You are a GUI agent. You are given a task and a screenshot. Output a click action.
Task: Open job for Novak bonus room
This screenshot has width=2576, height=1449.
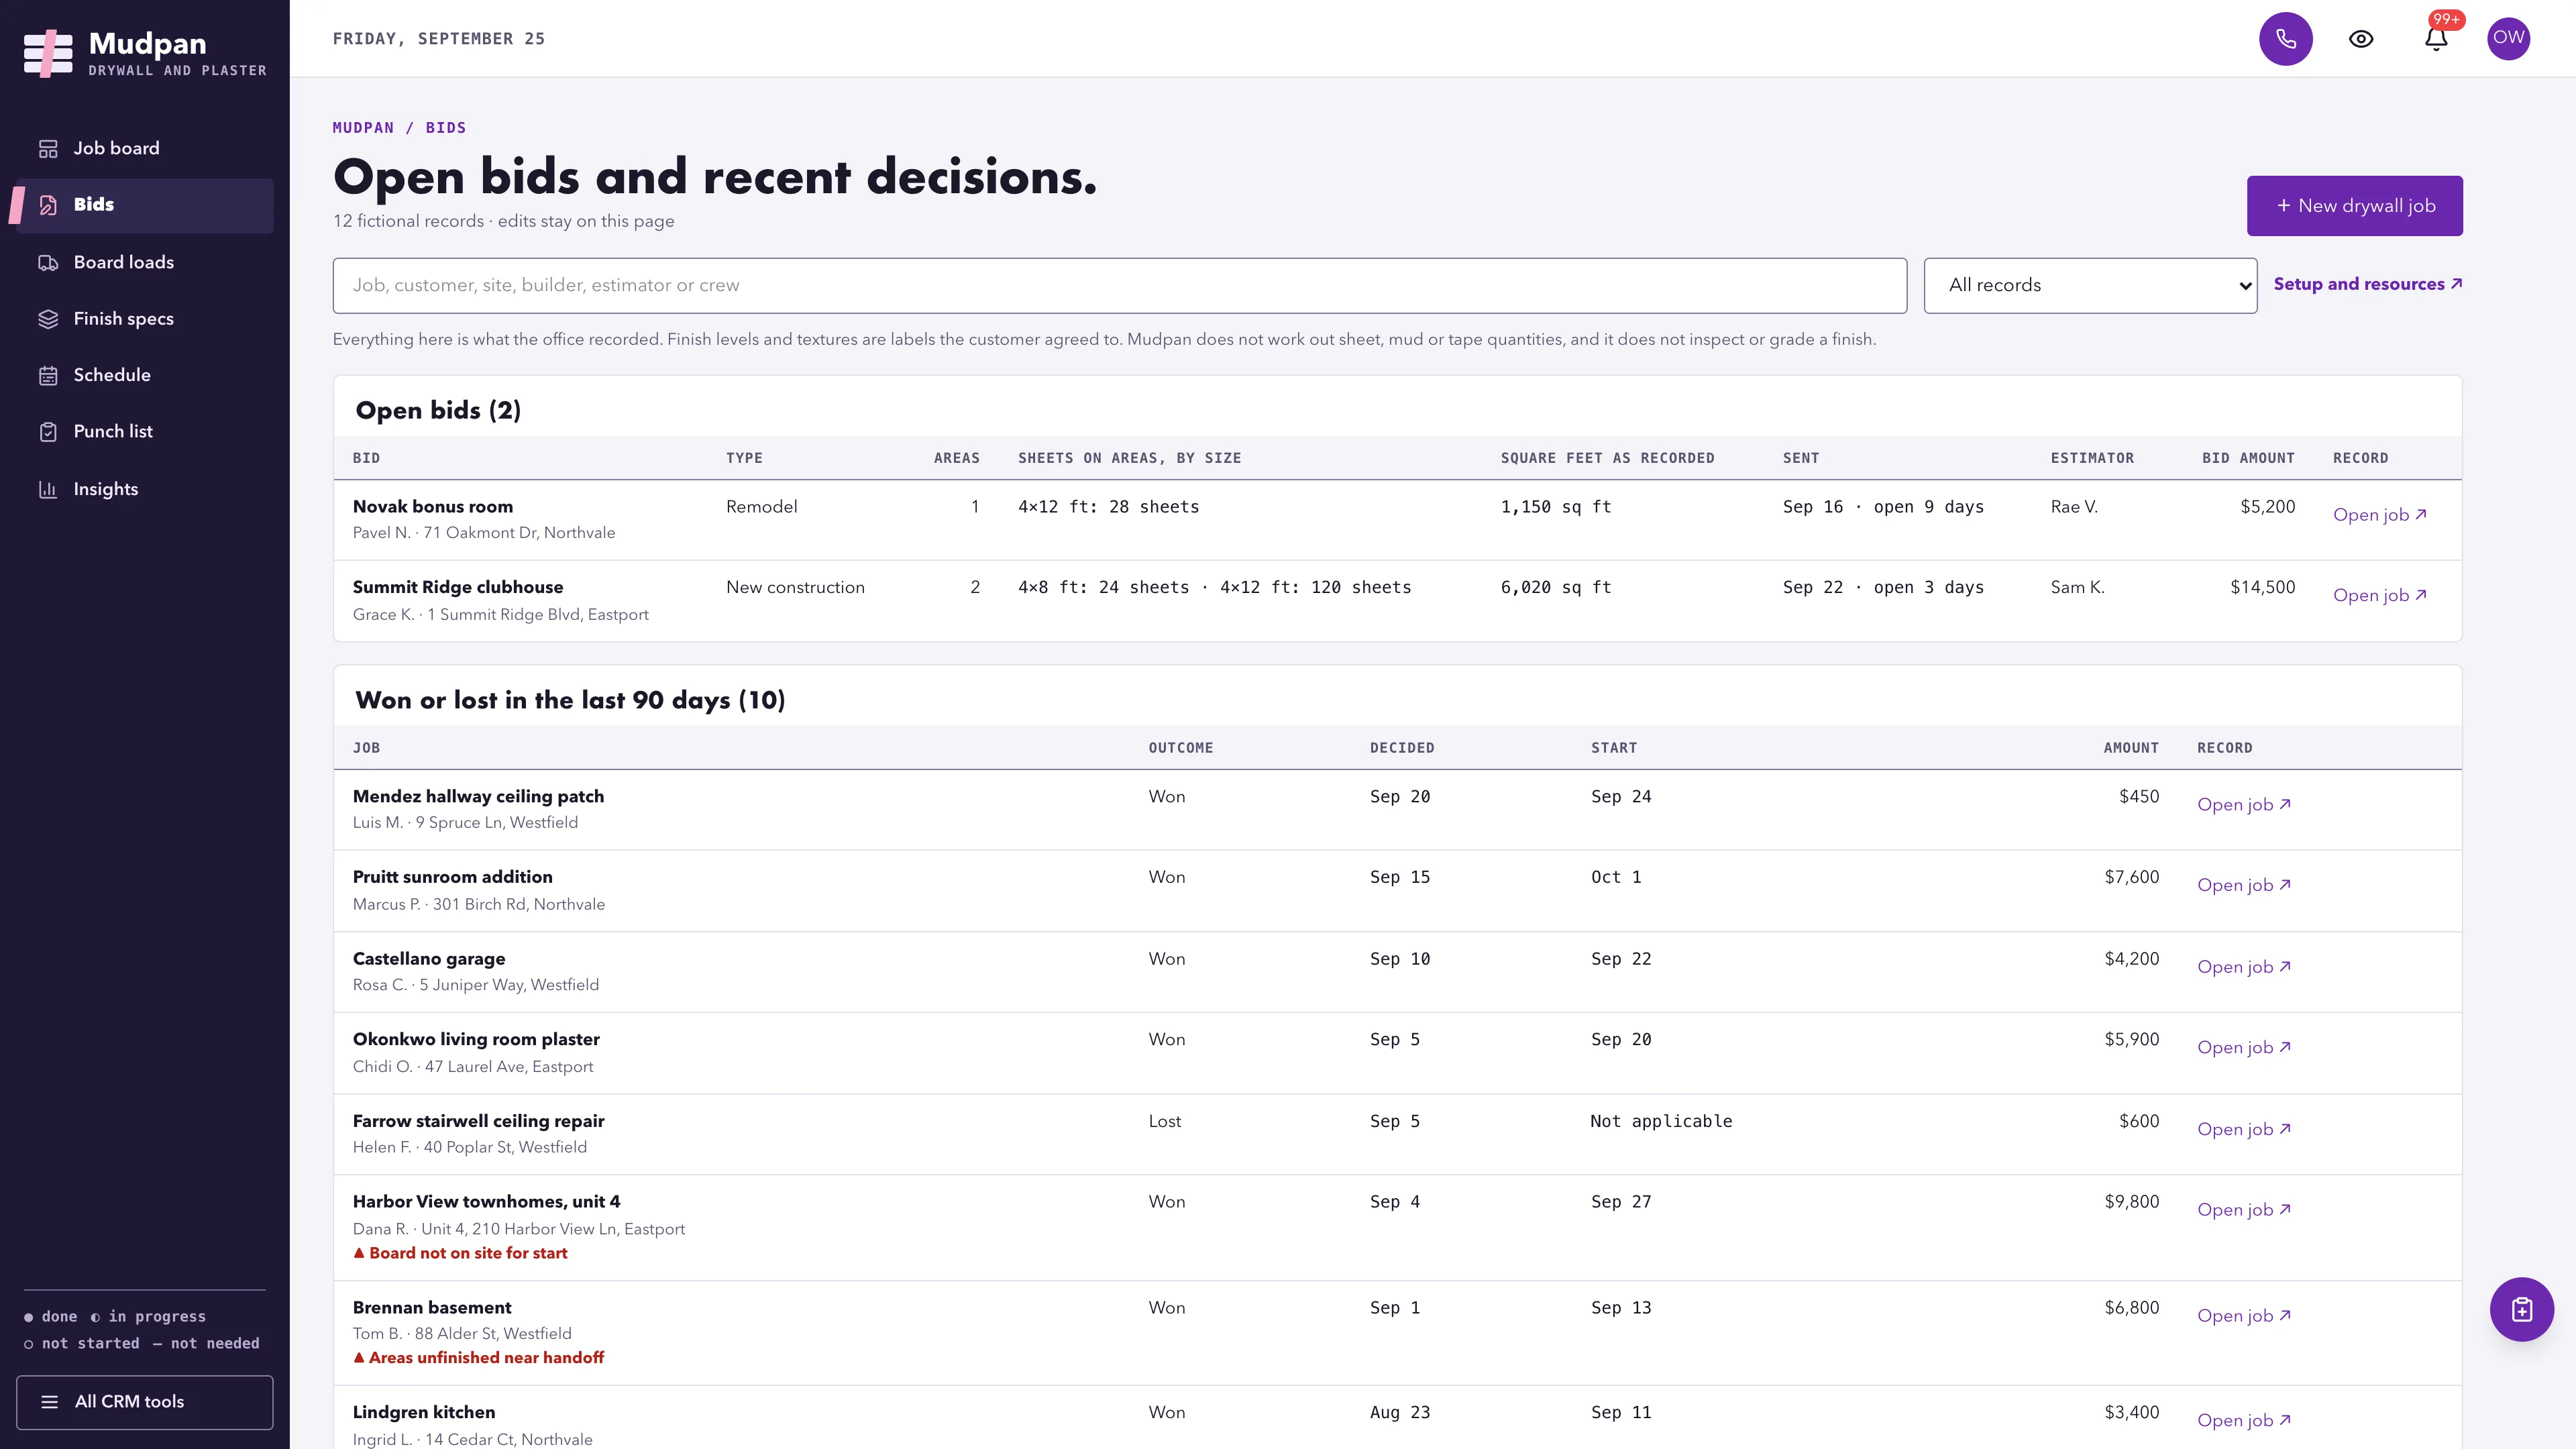(2379, 515)
